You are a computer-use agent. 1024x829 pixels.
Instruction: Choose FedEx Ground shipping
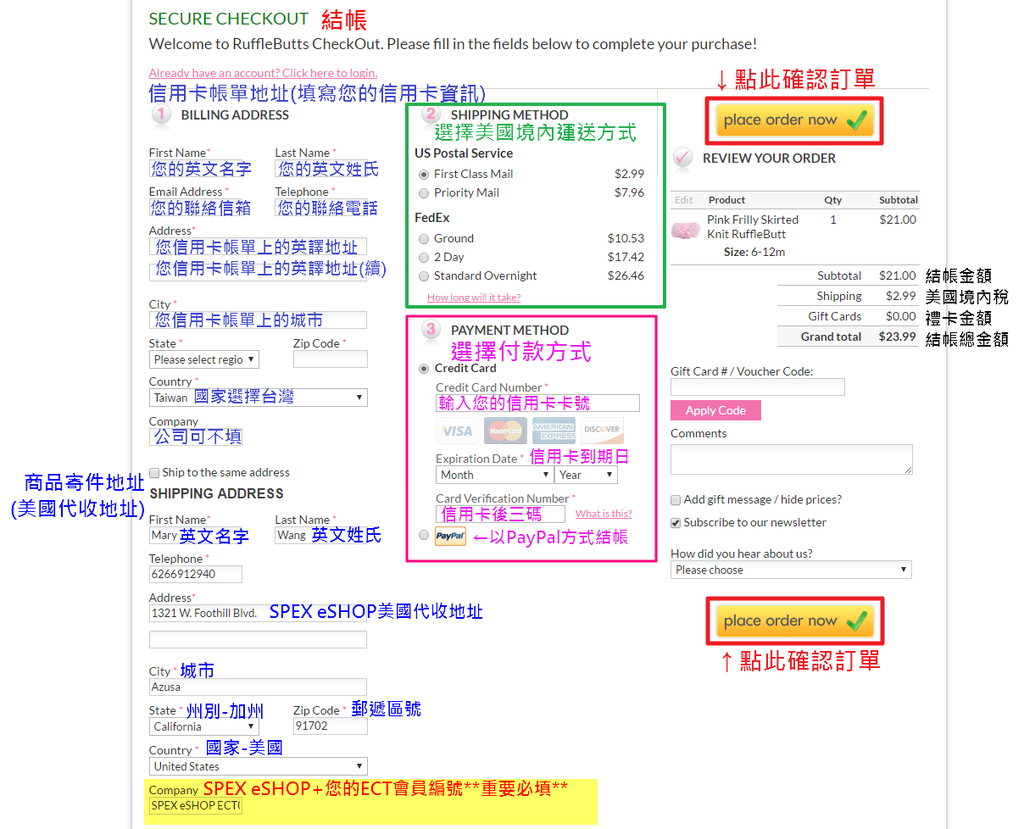click(424, 239)
